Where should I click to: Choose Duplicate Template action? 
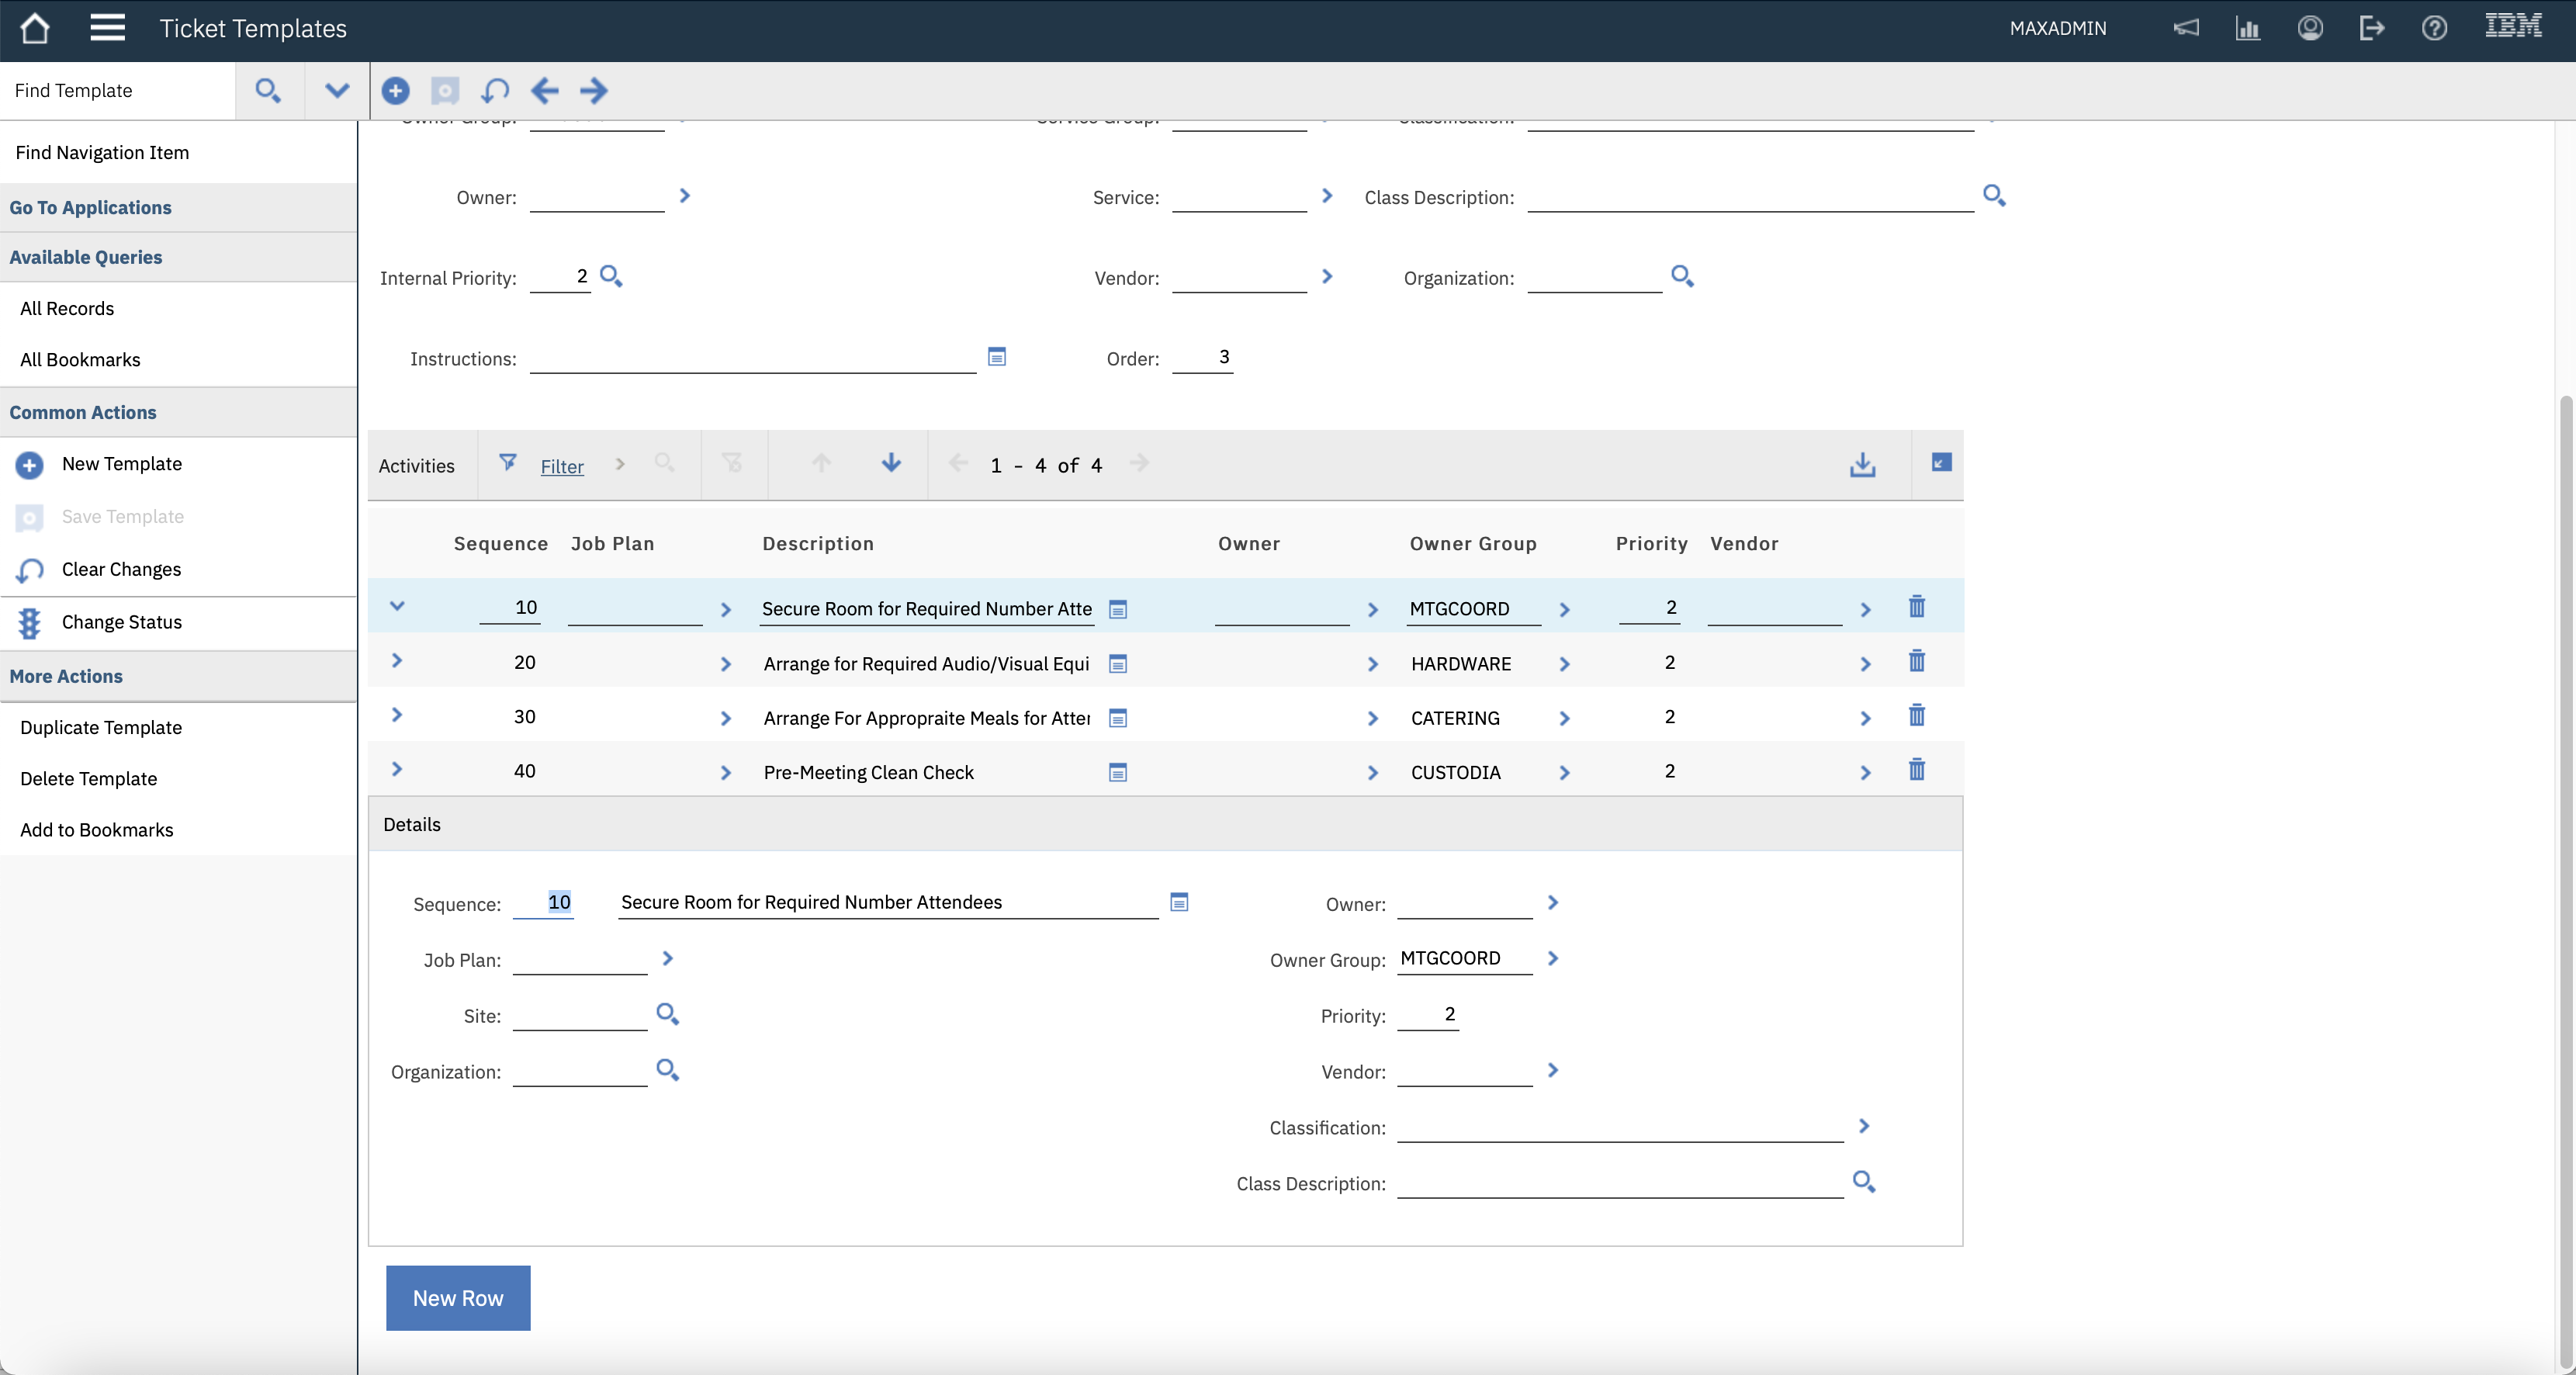(101, 727)
